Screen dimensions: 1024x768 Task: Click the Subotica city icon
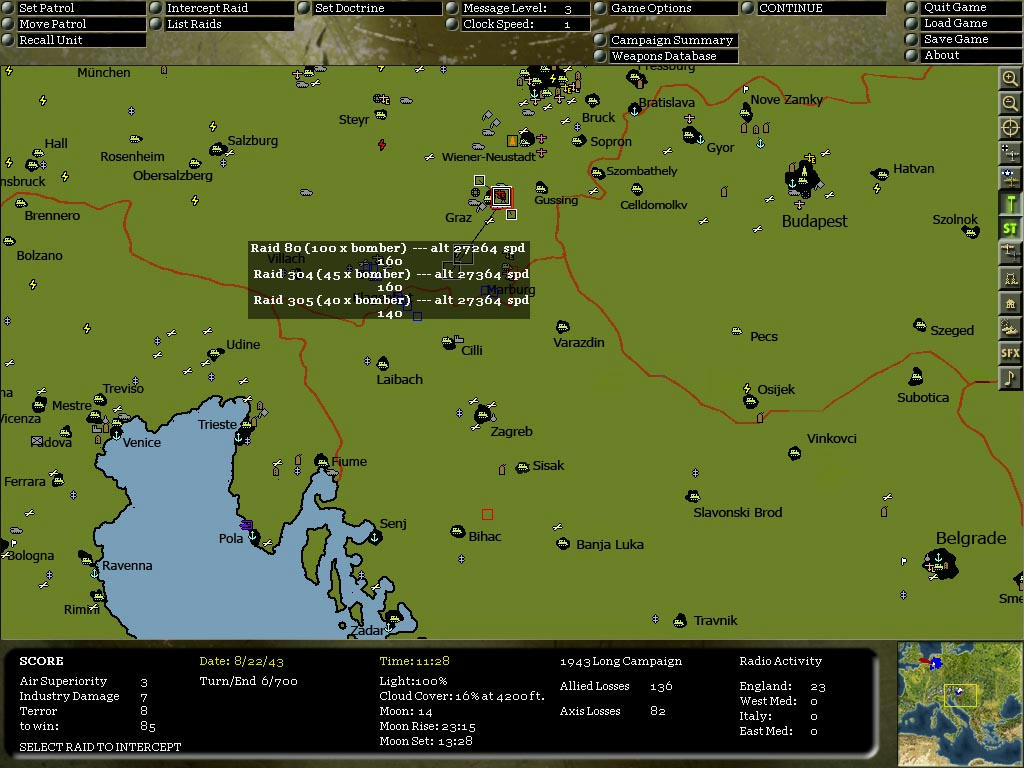point(916,376)
